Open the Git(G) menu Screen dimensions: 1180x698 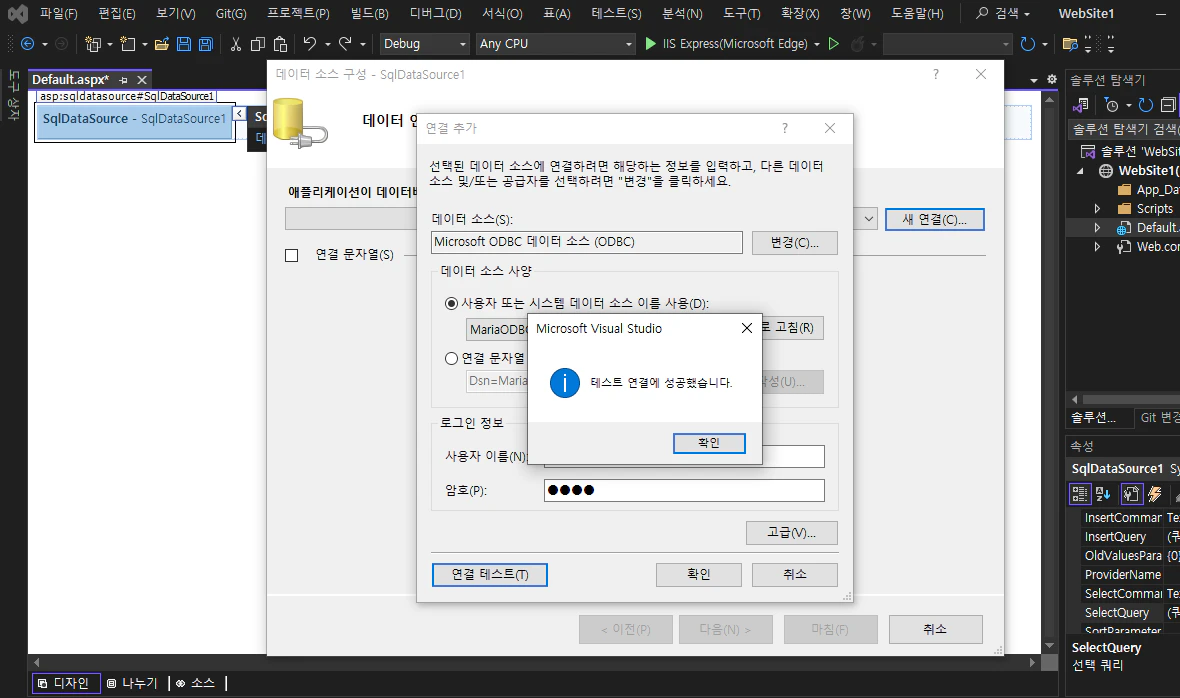click(231, 14)
